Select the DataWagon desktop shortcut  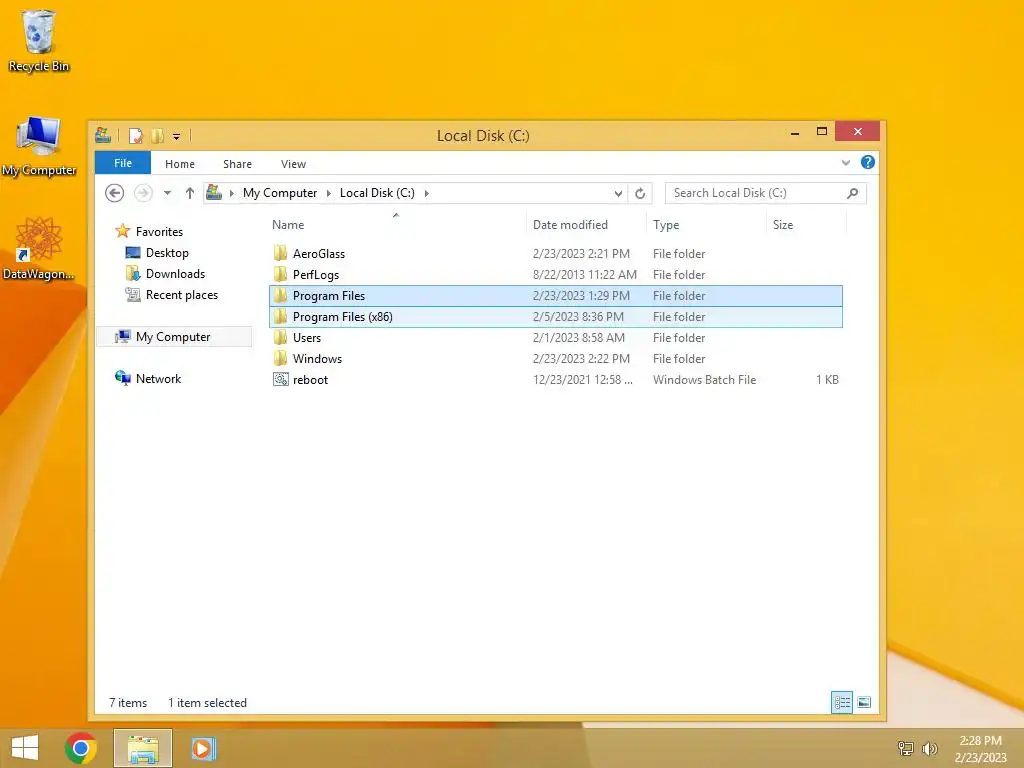[38, 249]
